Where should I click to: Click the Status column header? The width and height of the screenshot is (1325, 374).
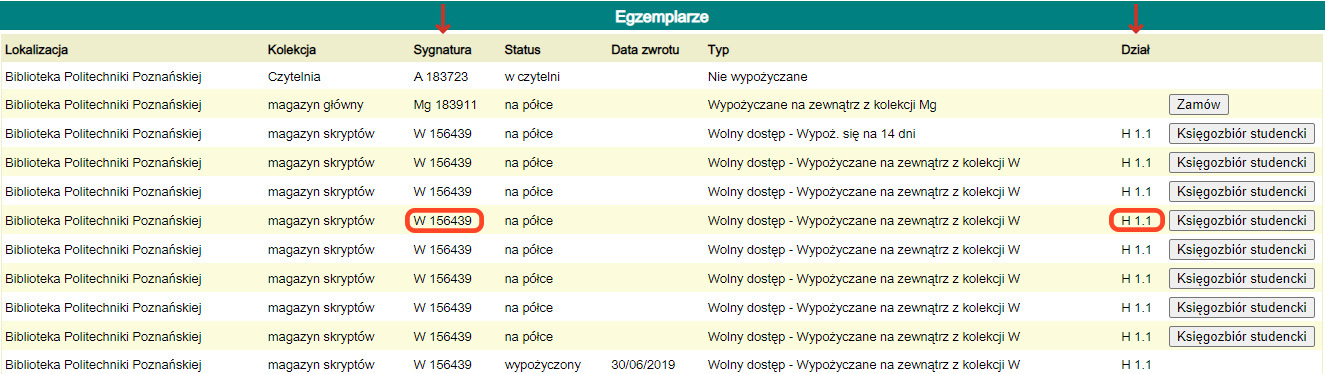coord(522,49)
